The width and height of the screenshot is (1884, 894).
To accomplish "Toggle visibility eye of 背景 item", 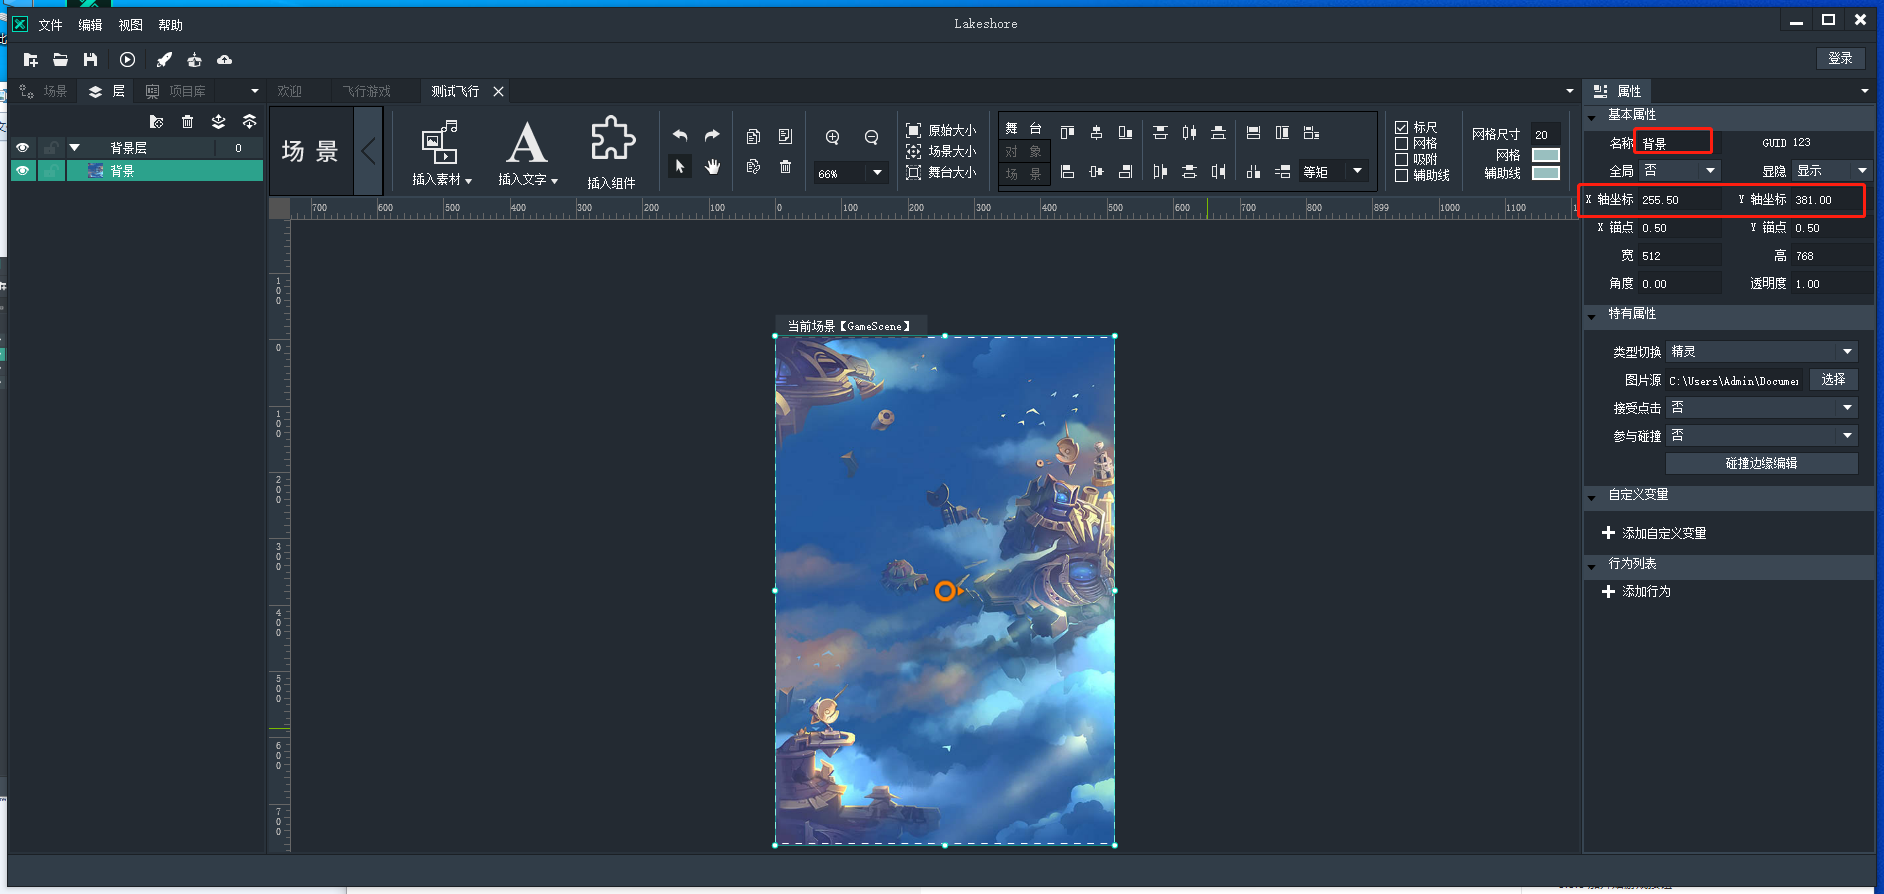I will 22,171.
